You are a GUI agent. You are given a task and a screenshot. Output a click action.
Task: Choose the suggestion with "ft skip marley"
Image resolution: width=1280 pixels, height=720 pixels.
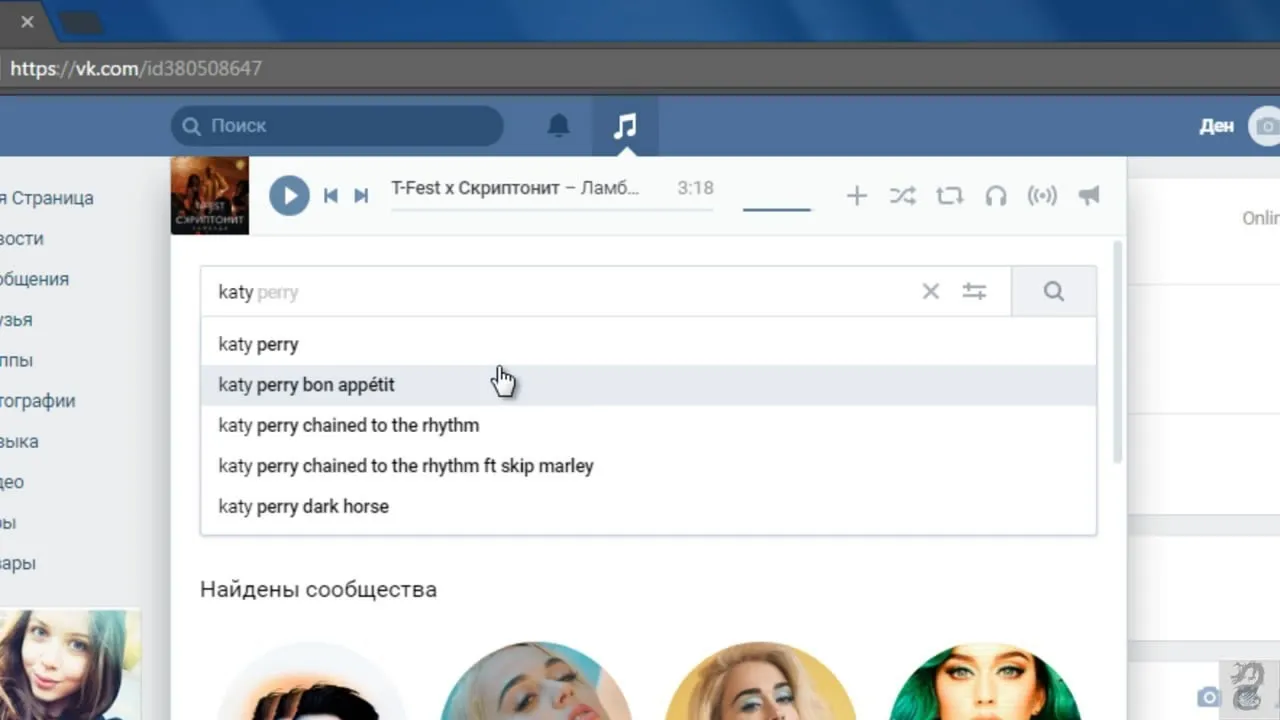(x=648, y=466)
